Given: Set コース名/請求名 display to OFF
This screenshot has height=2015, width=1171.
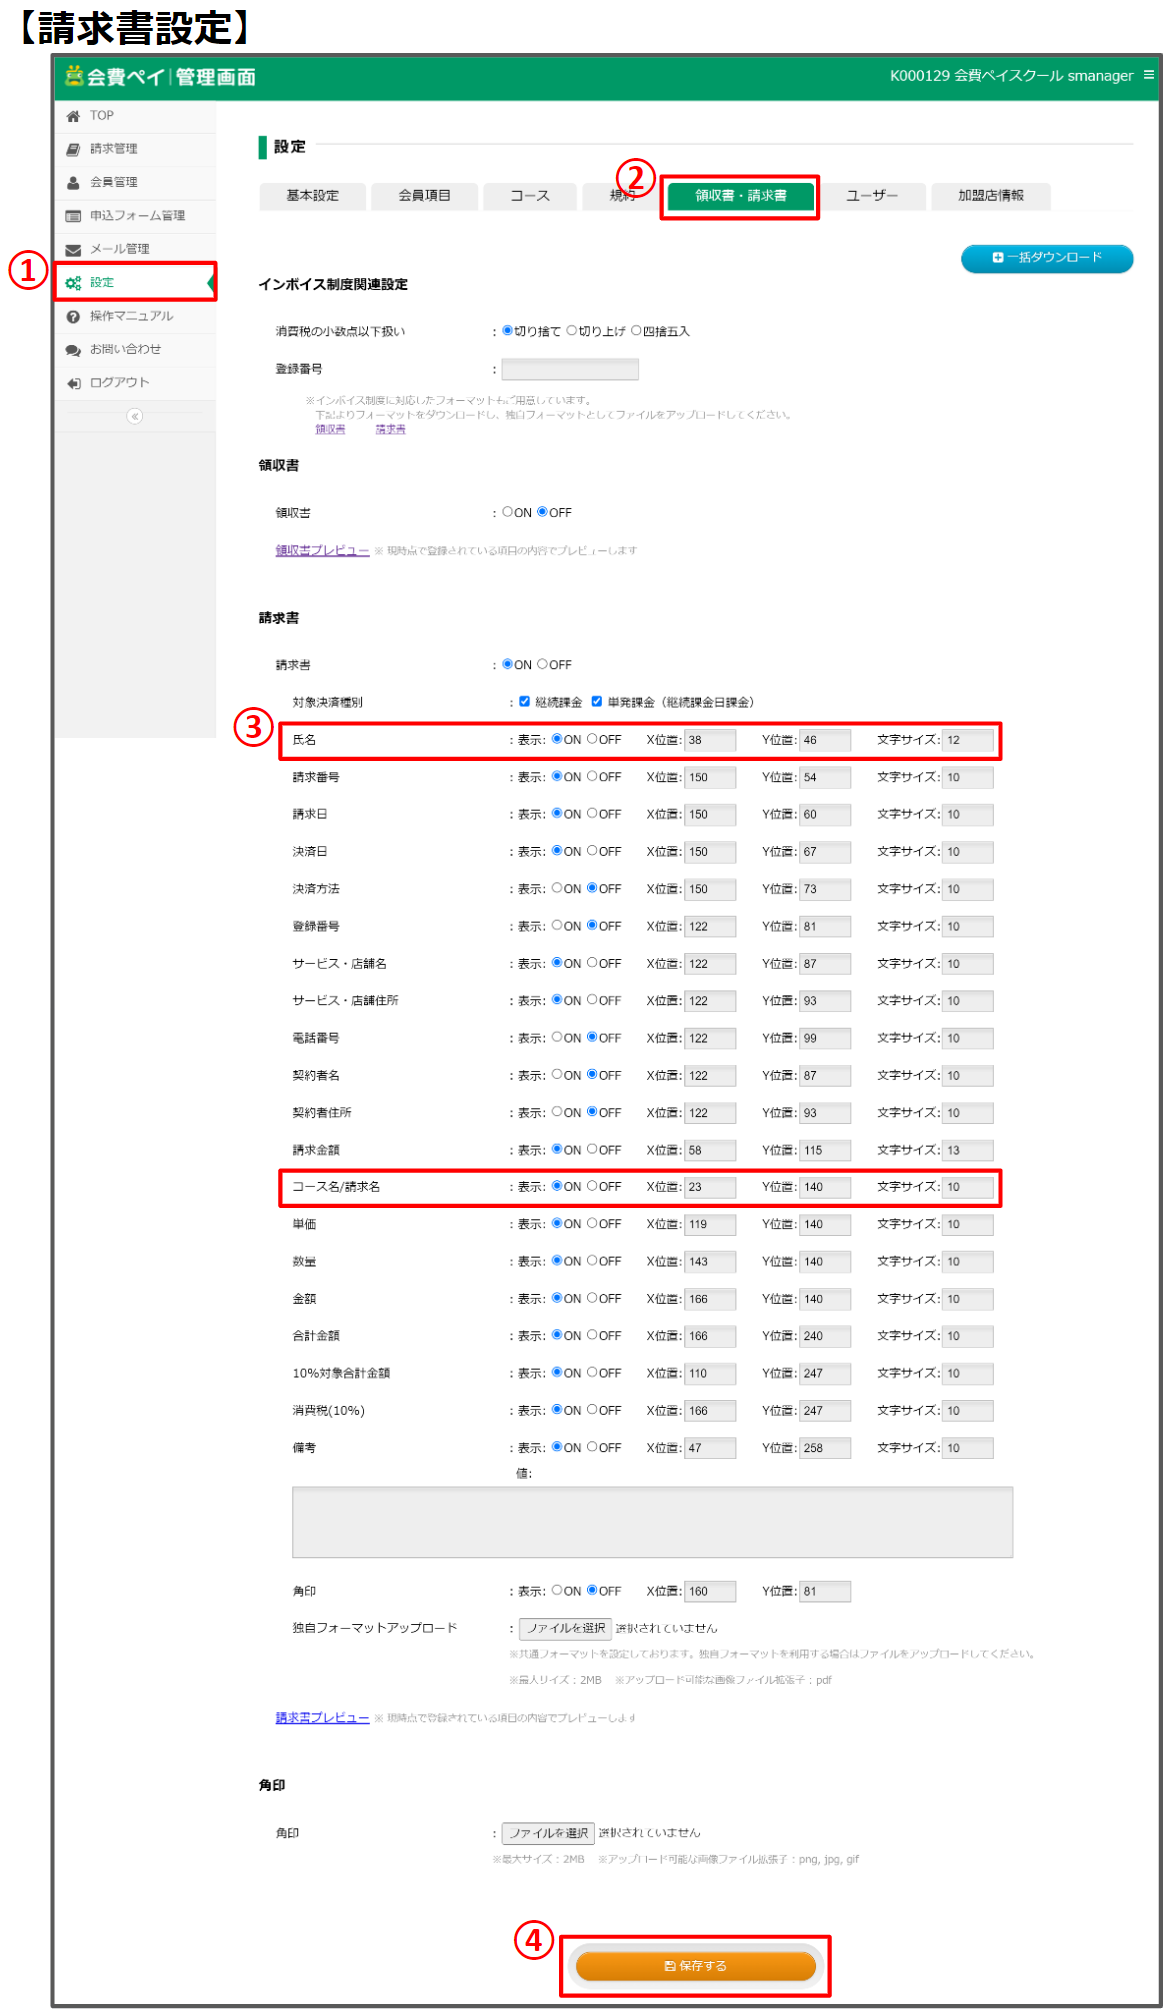Looking at the screenshot, I should [x=592, y=1186].
